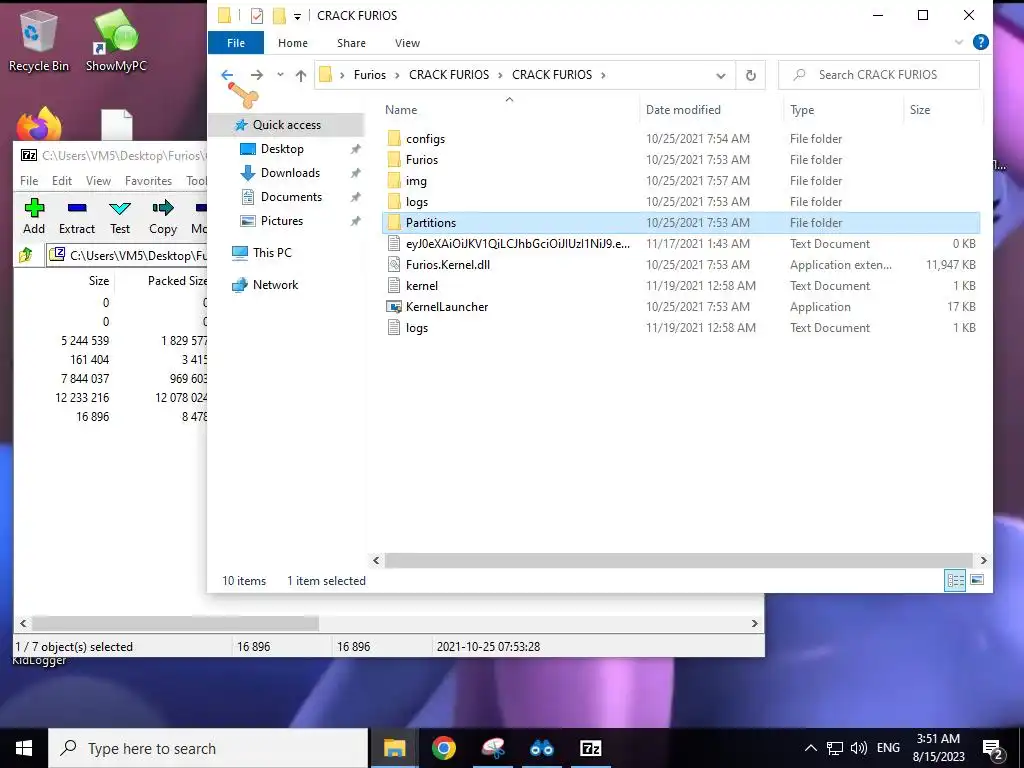
Task: Open the 7-Zip View menu
Action: click(x=98, y=181)
